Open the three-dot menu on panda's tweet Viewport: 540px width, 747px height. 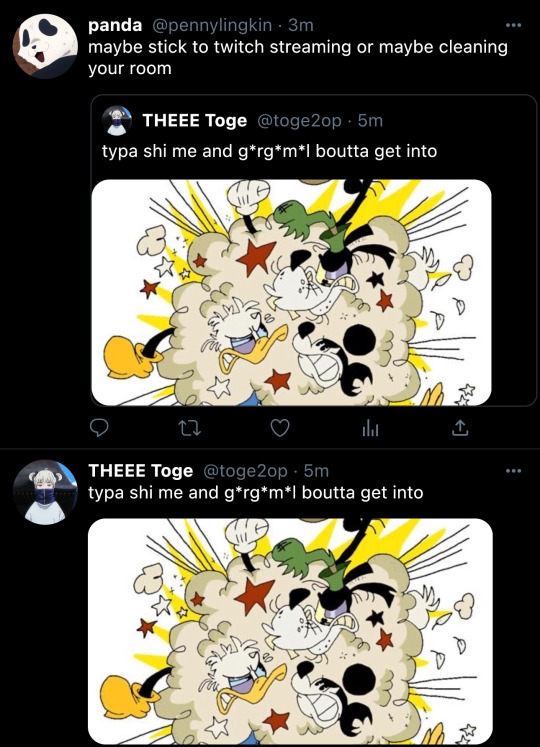point(513,25)
